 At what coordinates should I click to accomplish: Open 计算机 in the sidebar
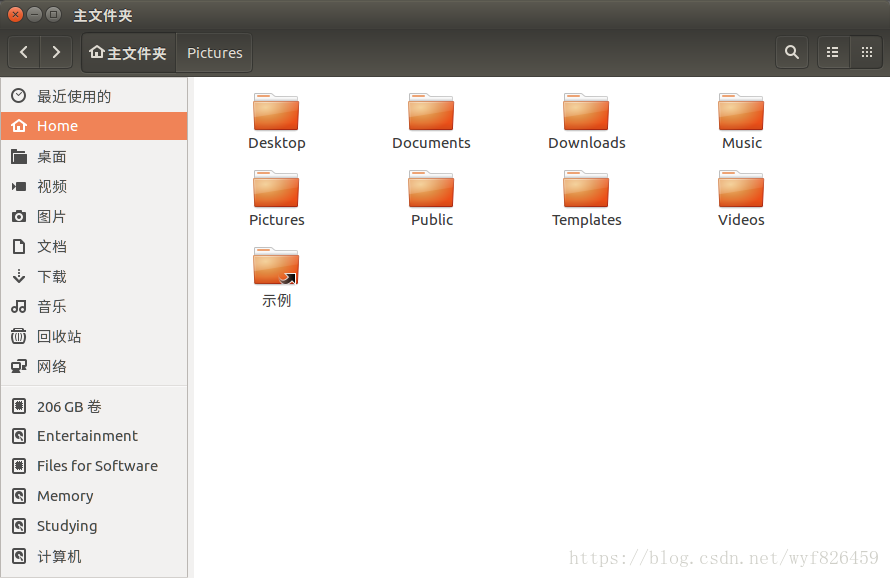click(x=94, y=556)
